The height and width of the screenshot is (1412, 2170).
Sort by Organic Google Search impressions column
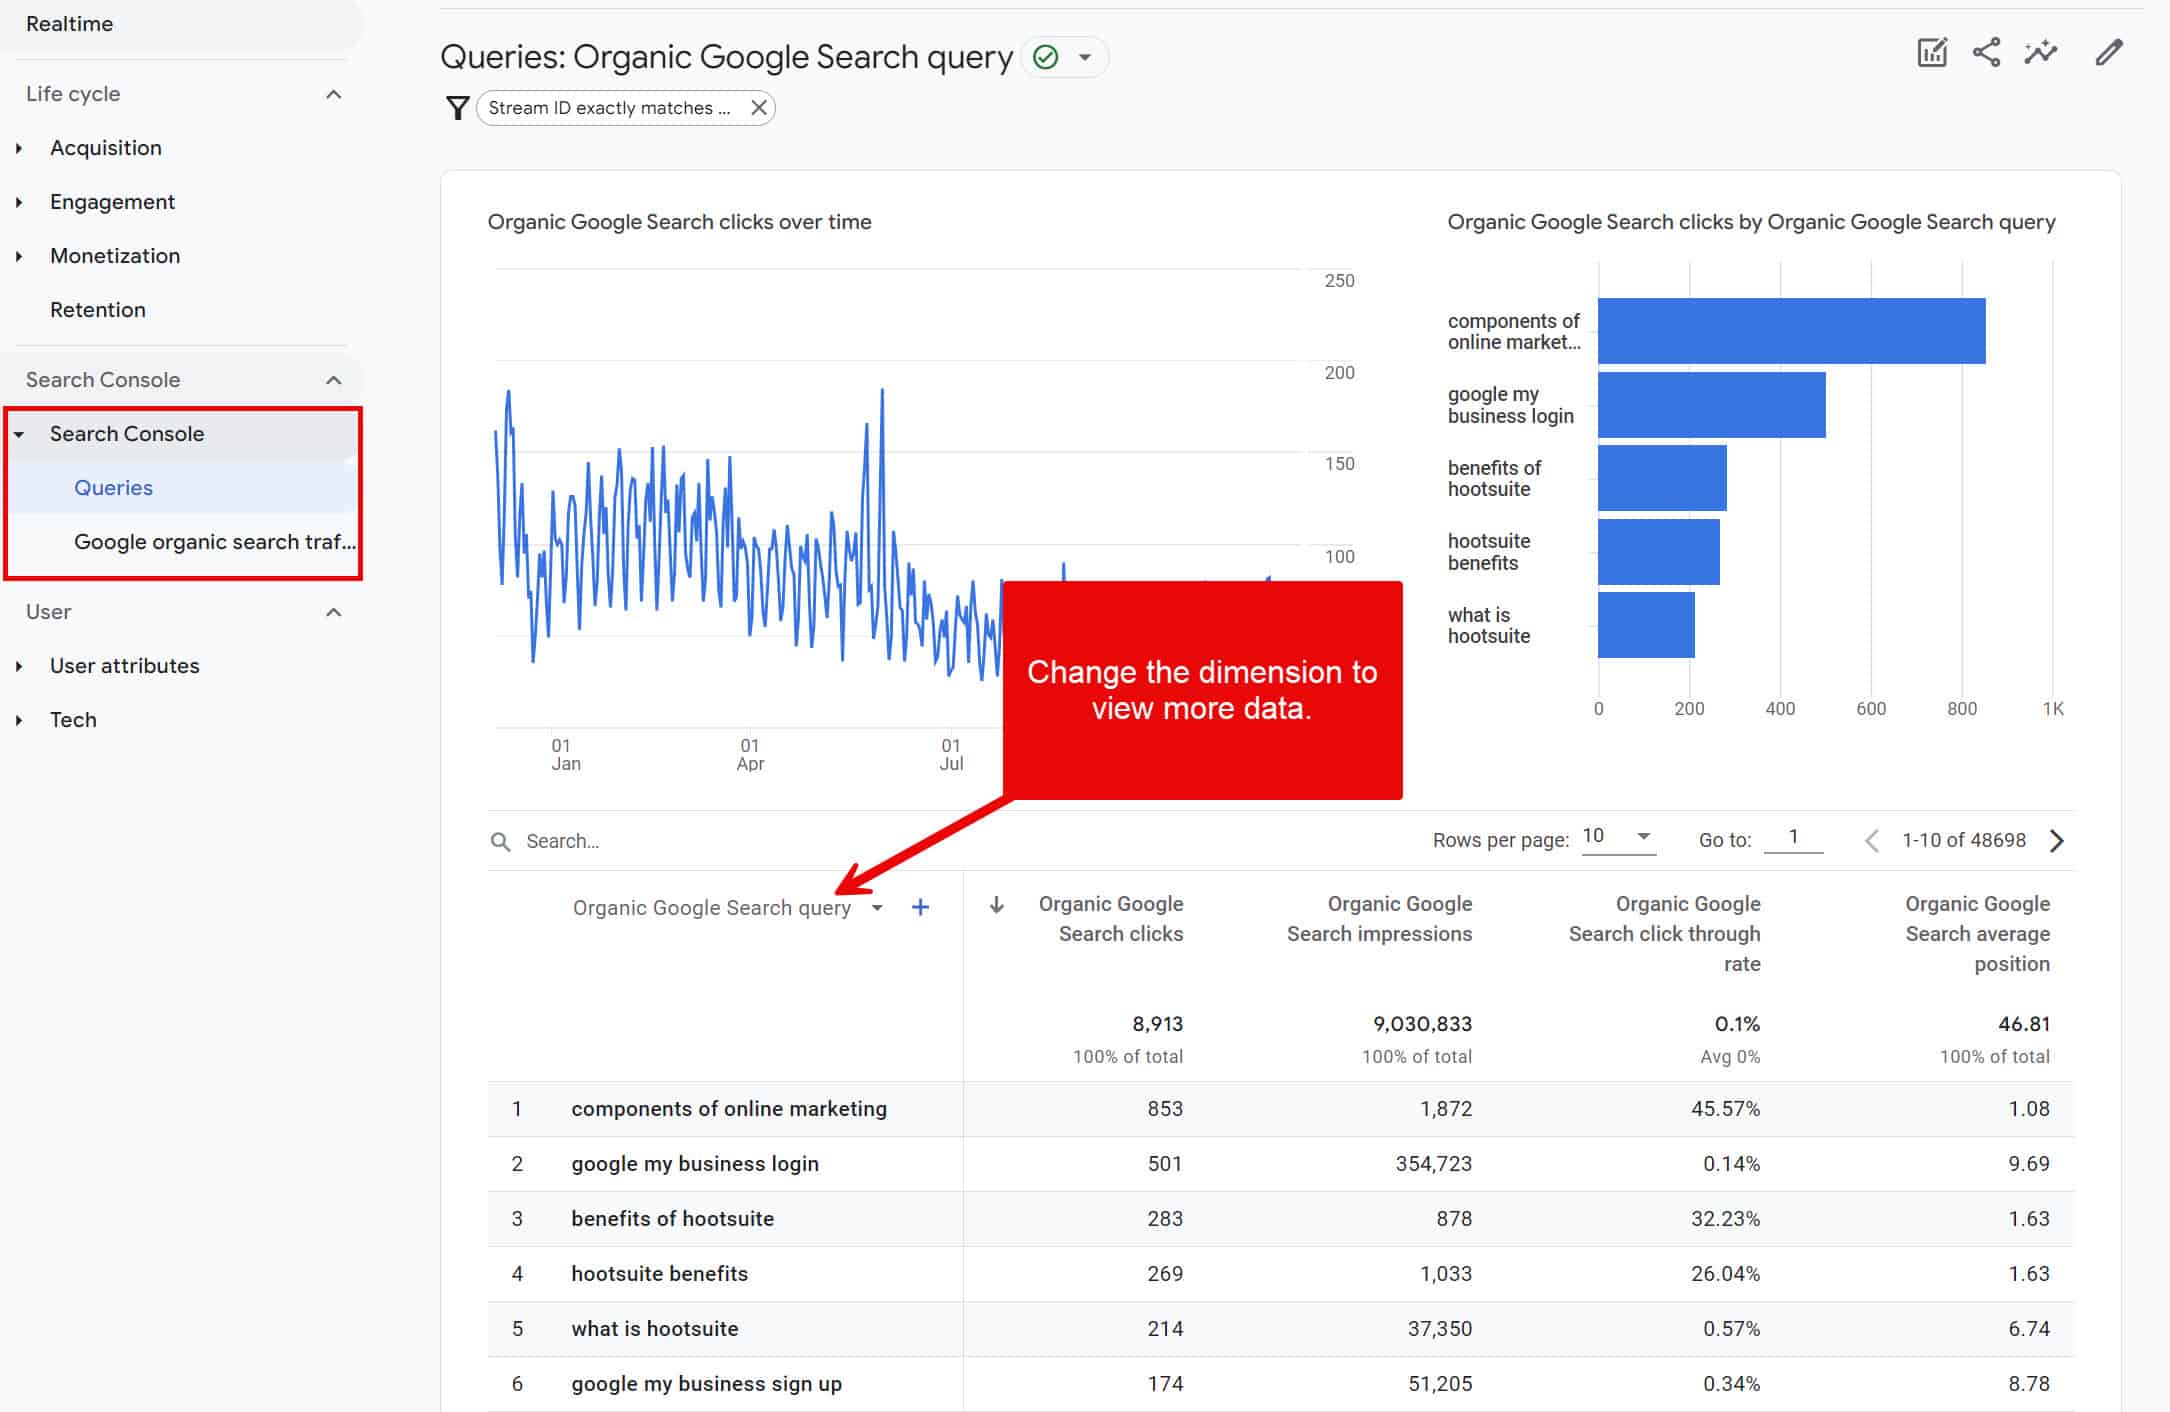1379,918
